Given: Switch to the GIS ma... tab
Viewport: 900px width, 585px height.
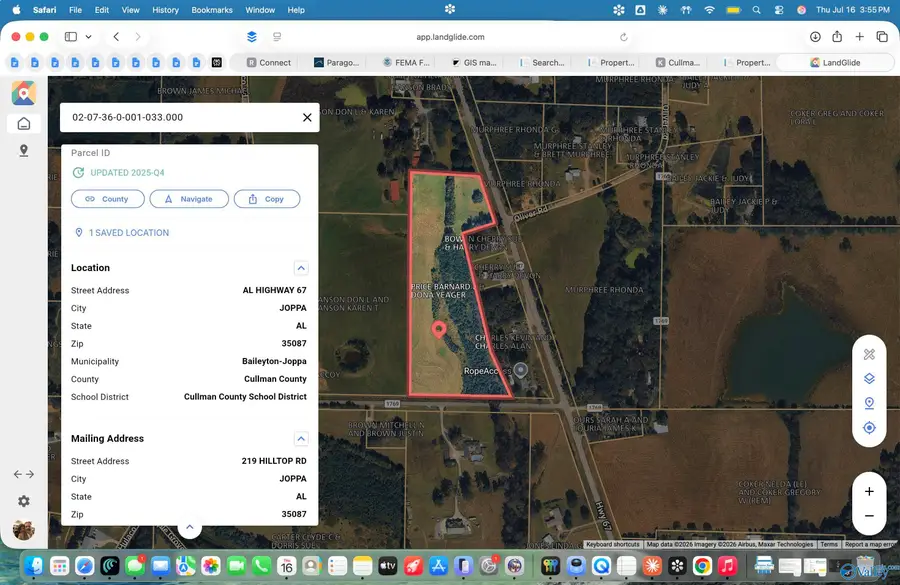Looking at the screenshot, I should coord(474,63).
